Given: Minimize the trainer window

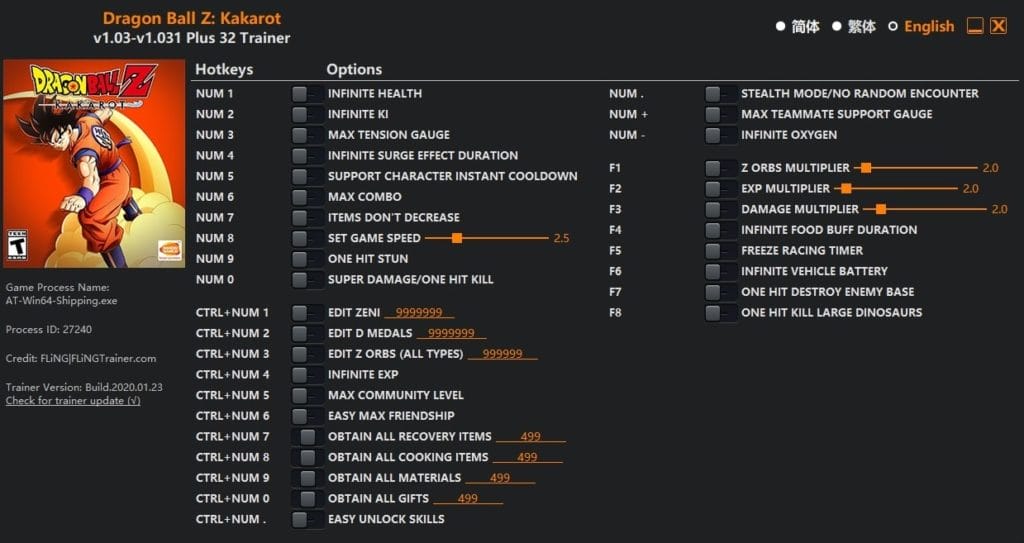Looking at the screenshot, I should point(975,26).
